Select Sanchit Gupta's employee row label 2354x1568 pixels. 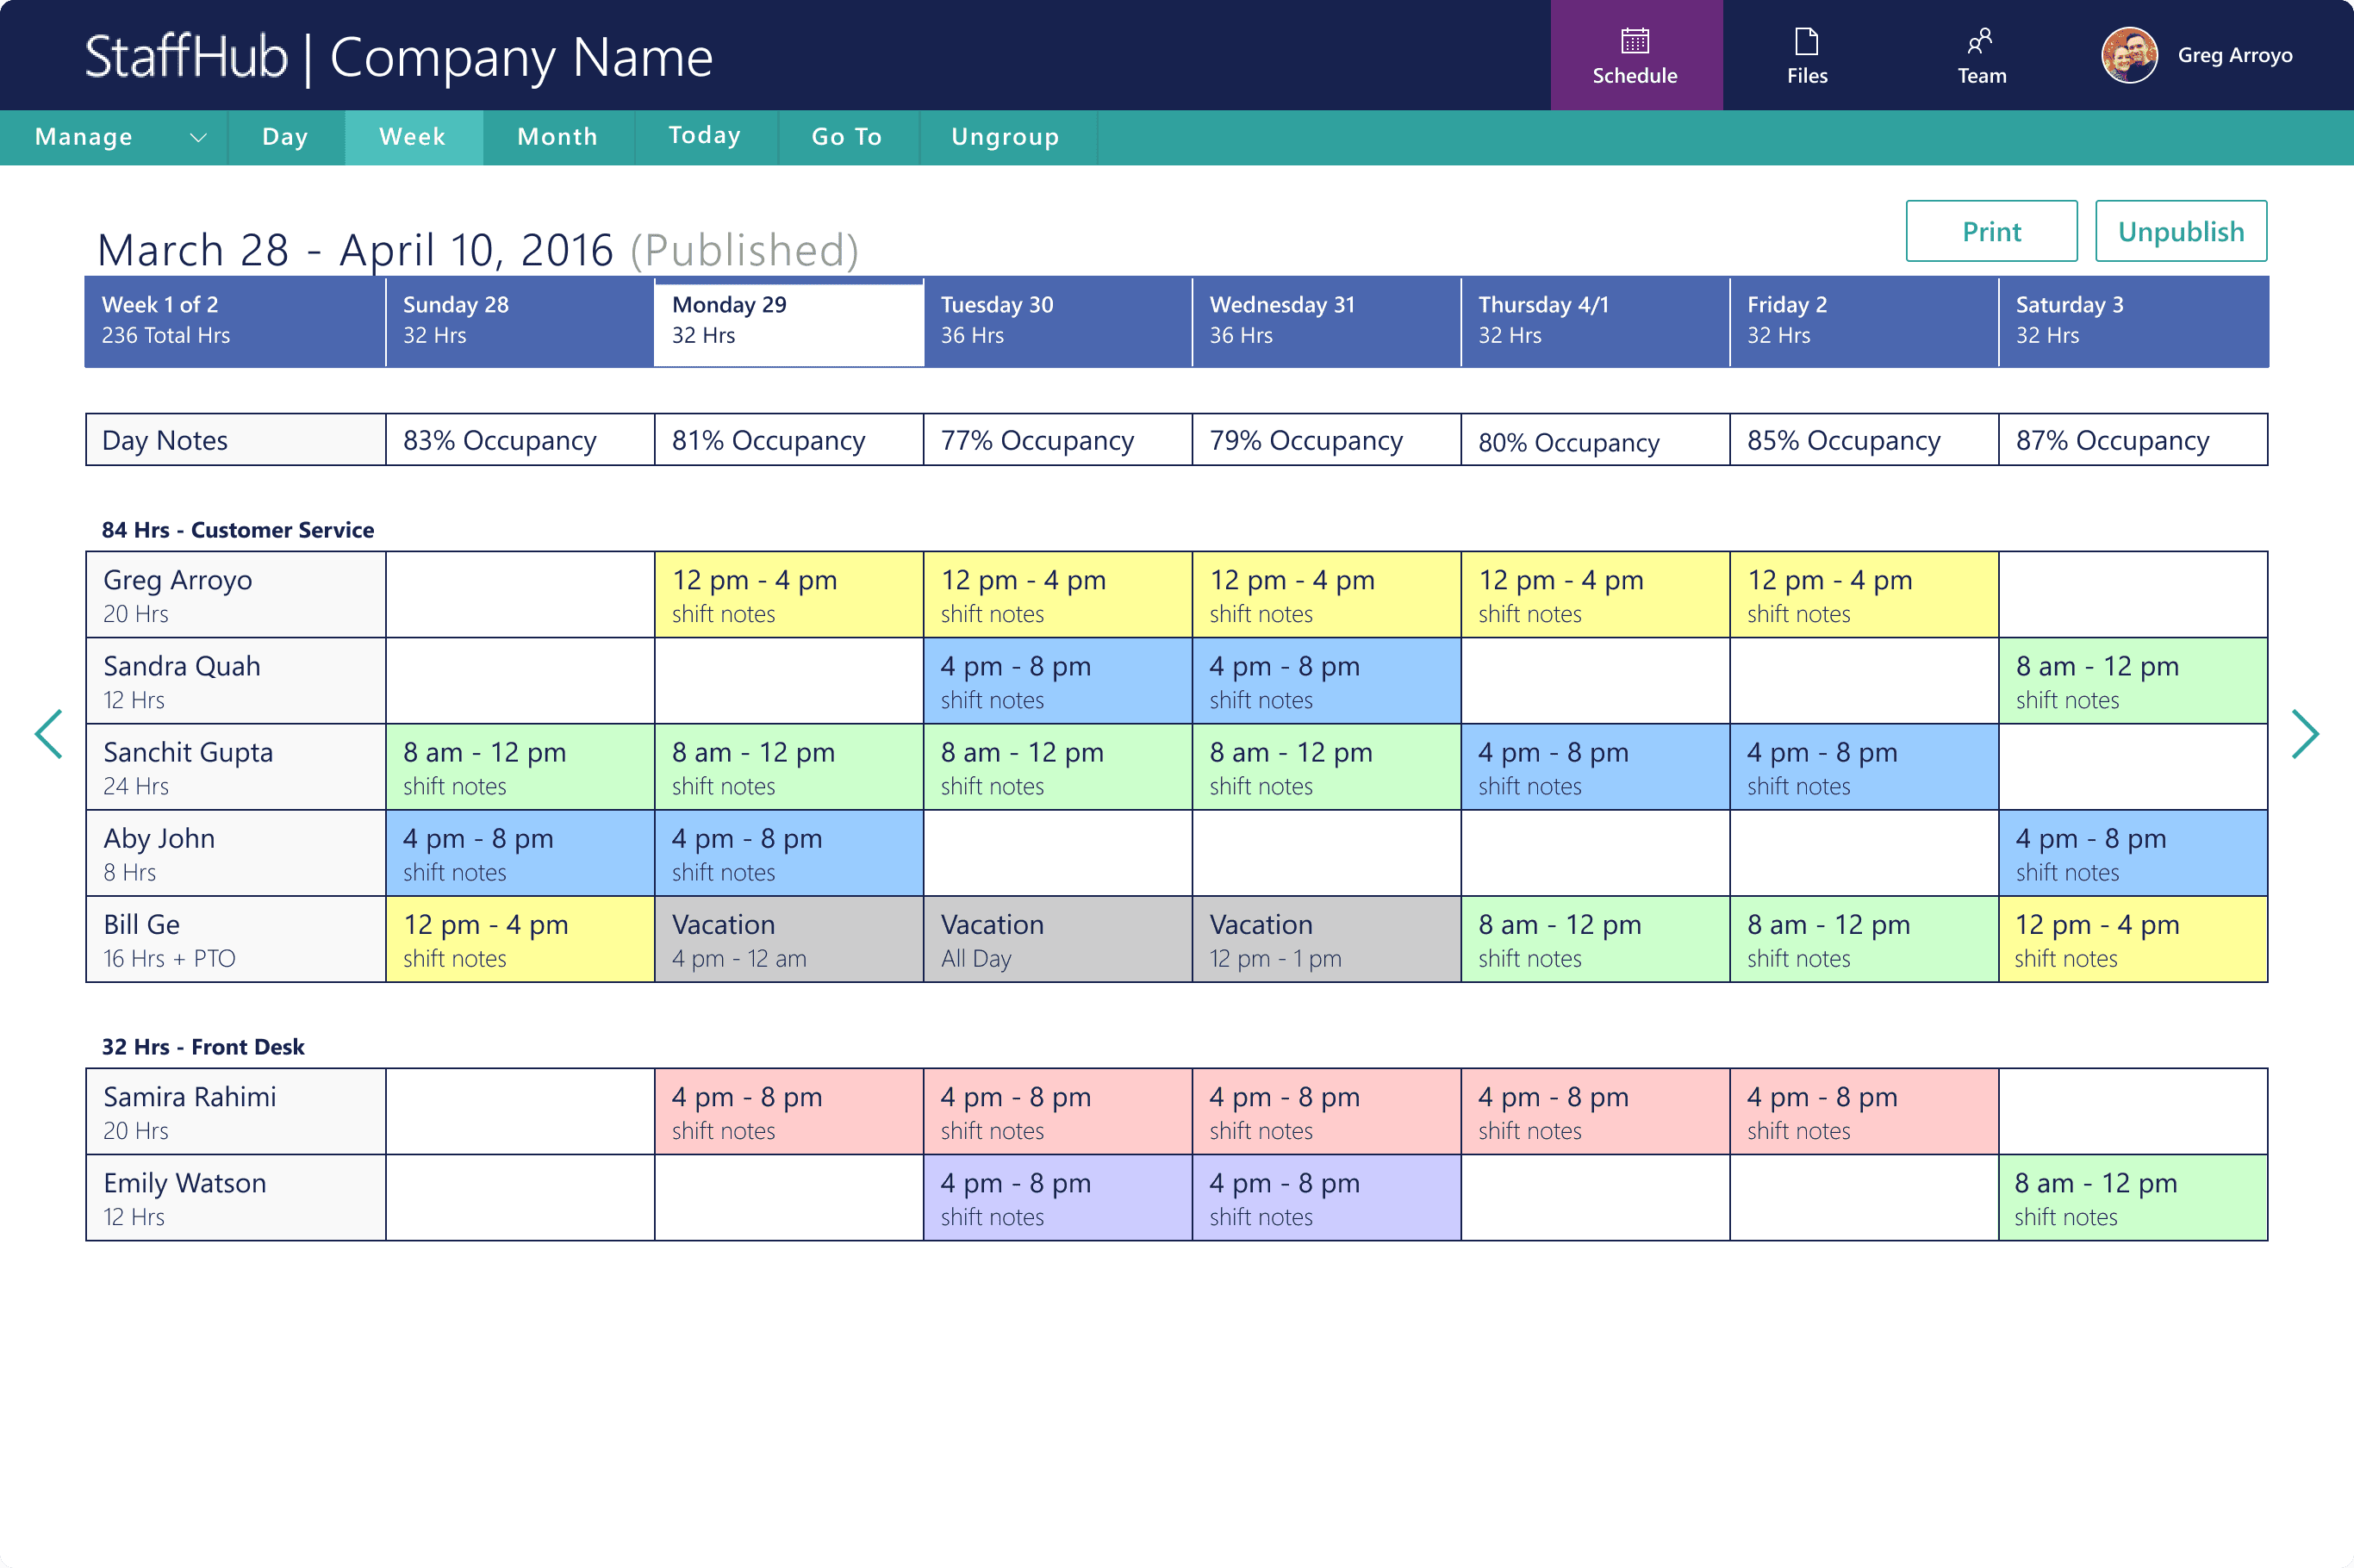pos(235,767)
